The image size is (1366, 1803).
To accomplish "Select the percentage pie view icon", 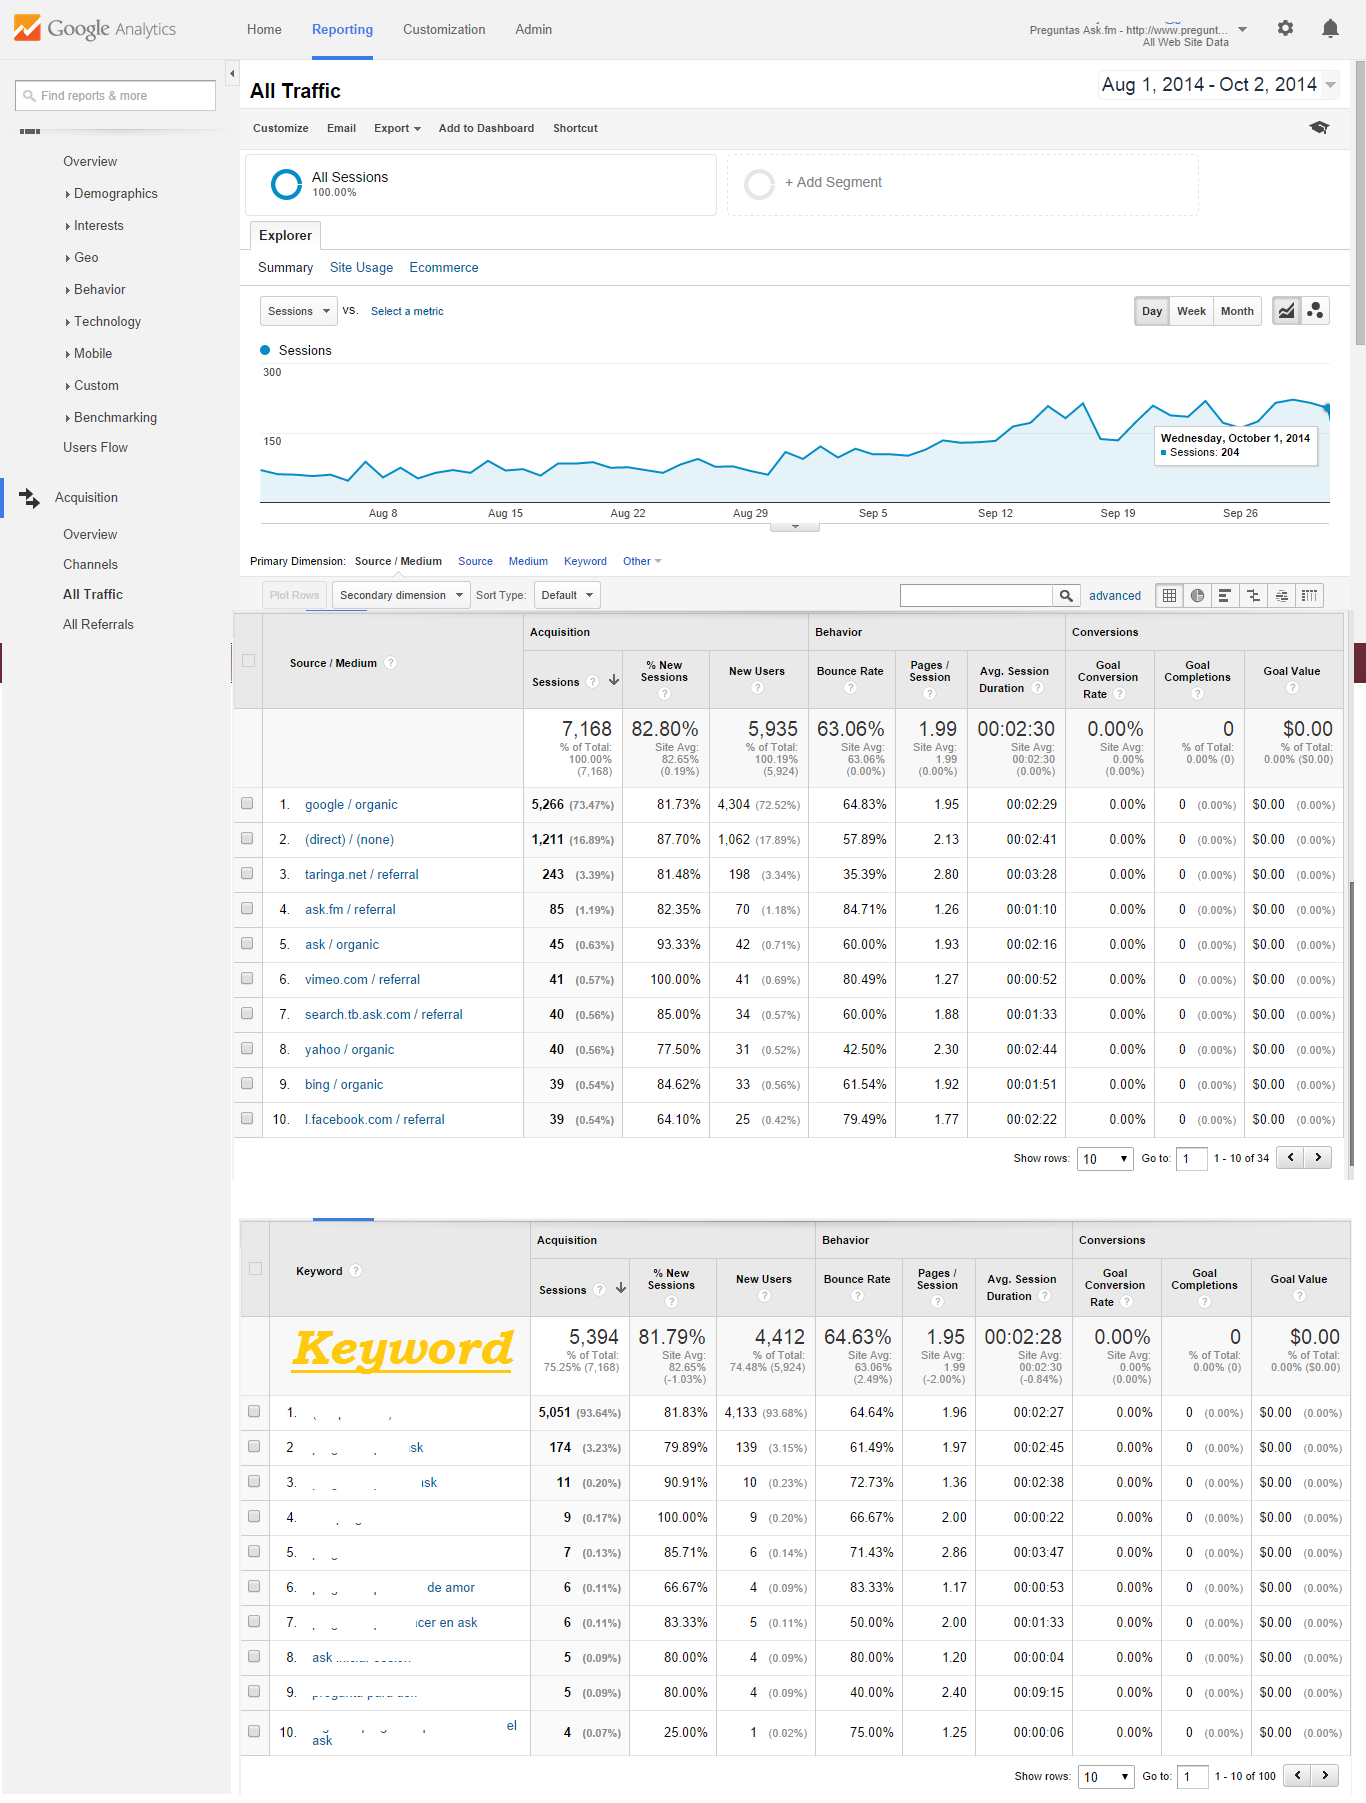I will (x=1197, y=595).
